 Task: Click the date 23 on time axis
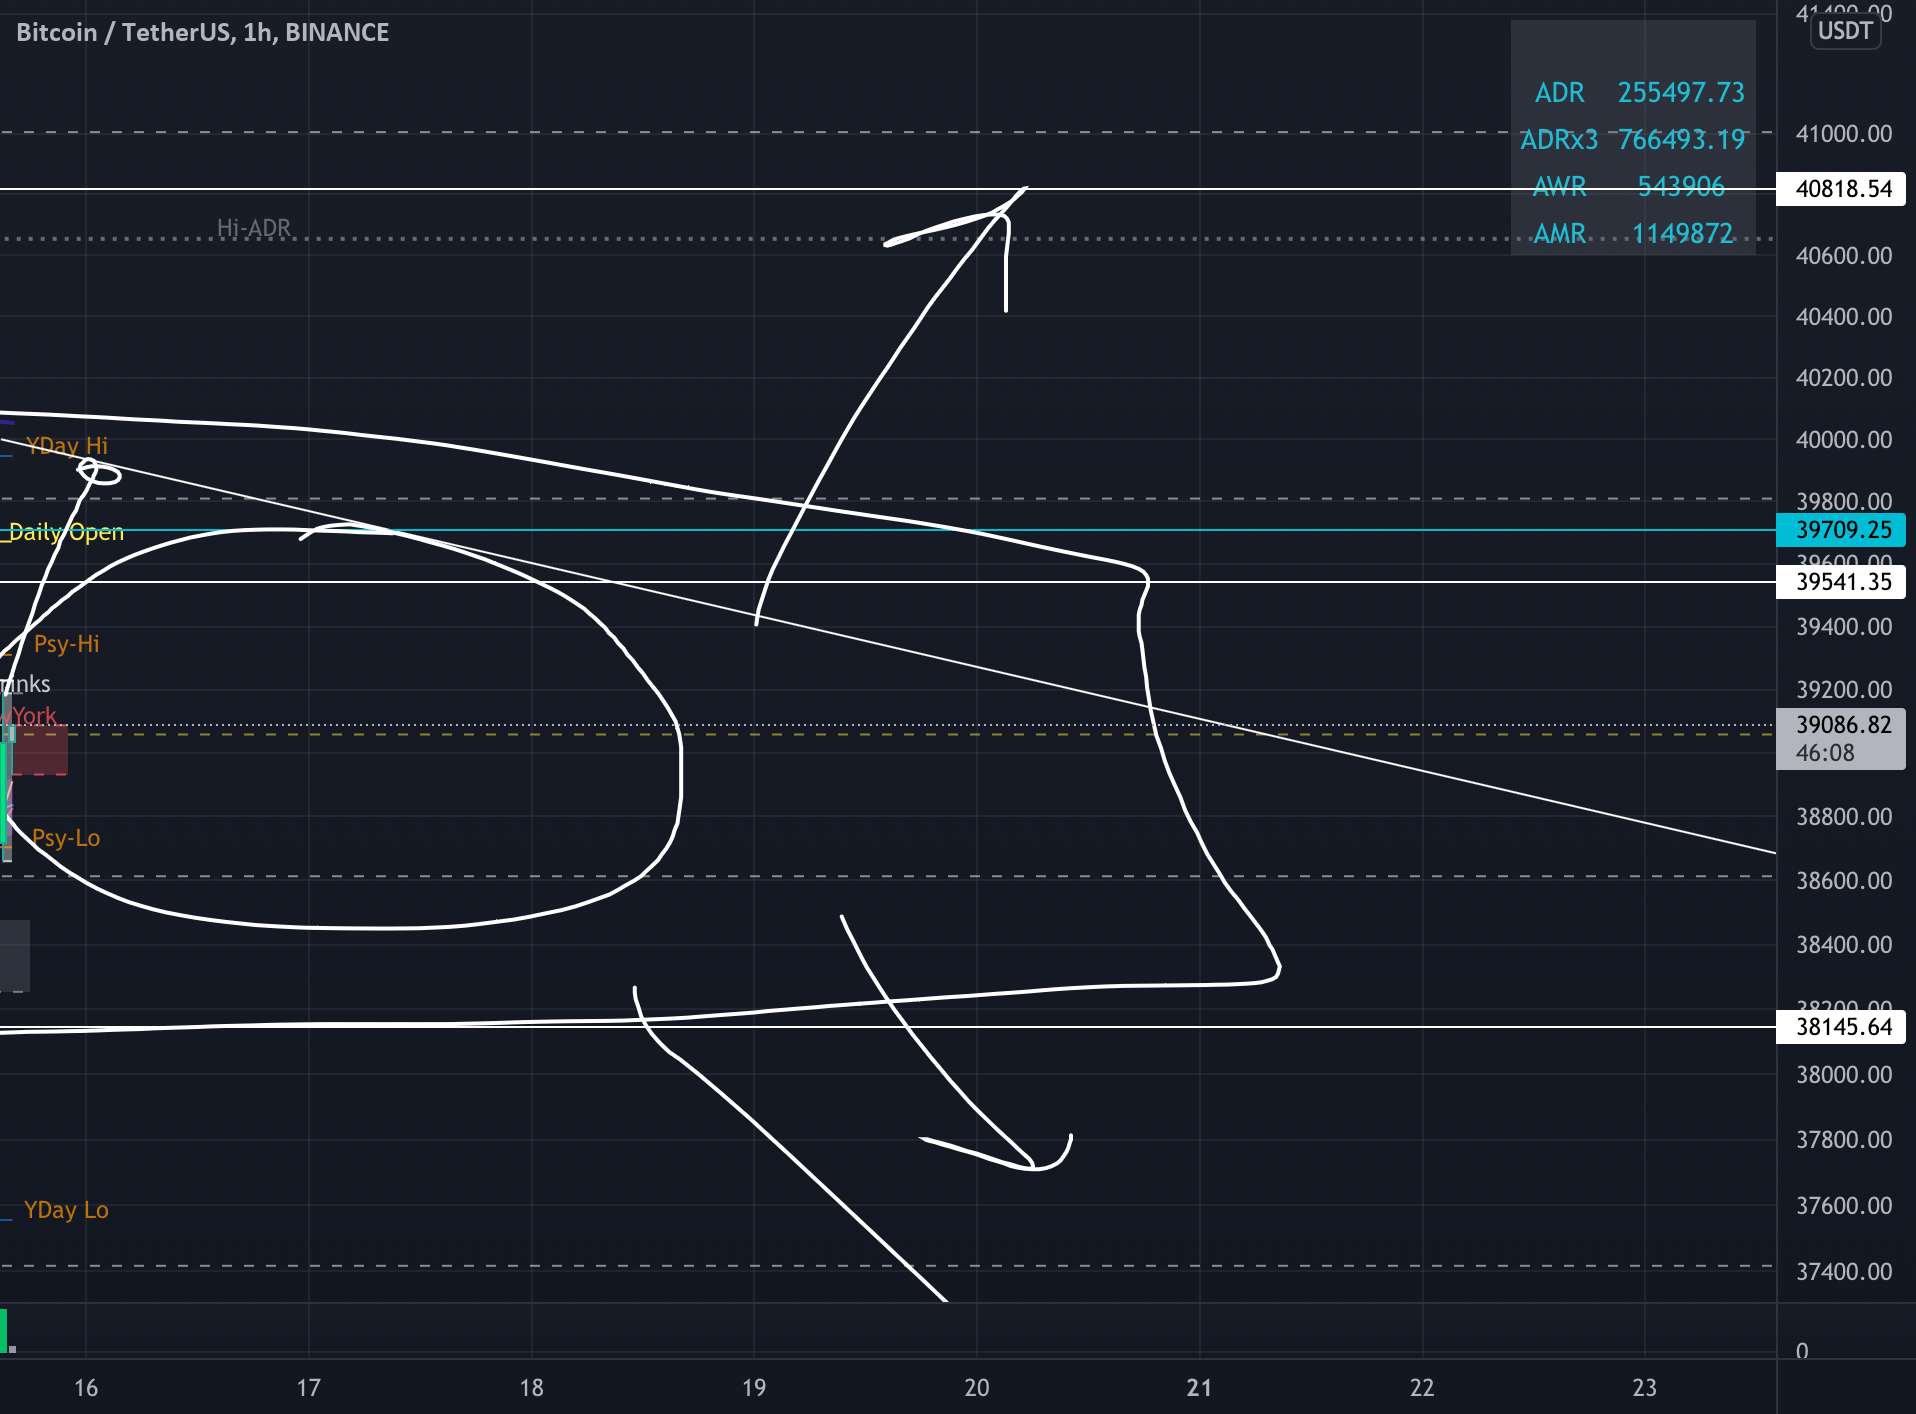point(1645,1388)
